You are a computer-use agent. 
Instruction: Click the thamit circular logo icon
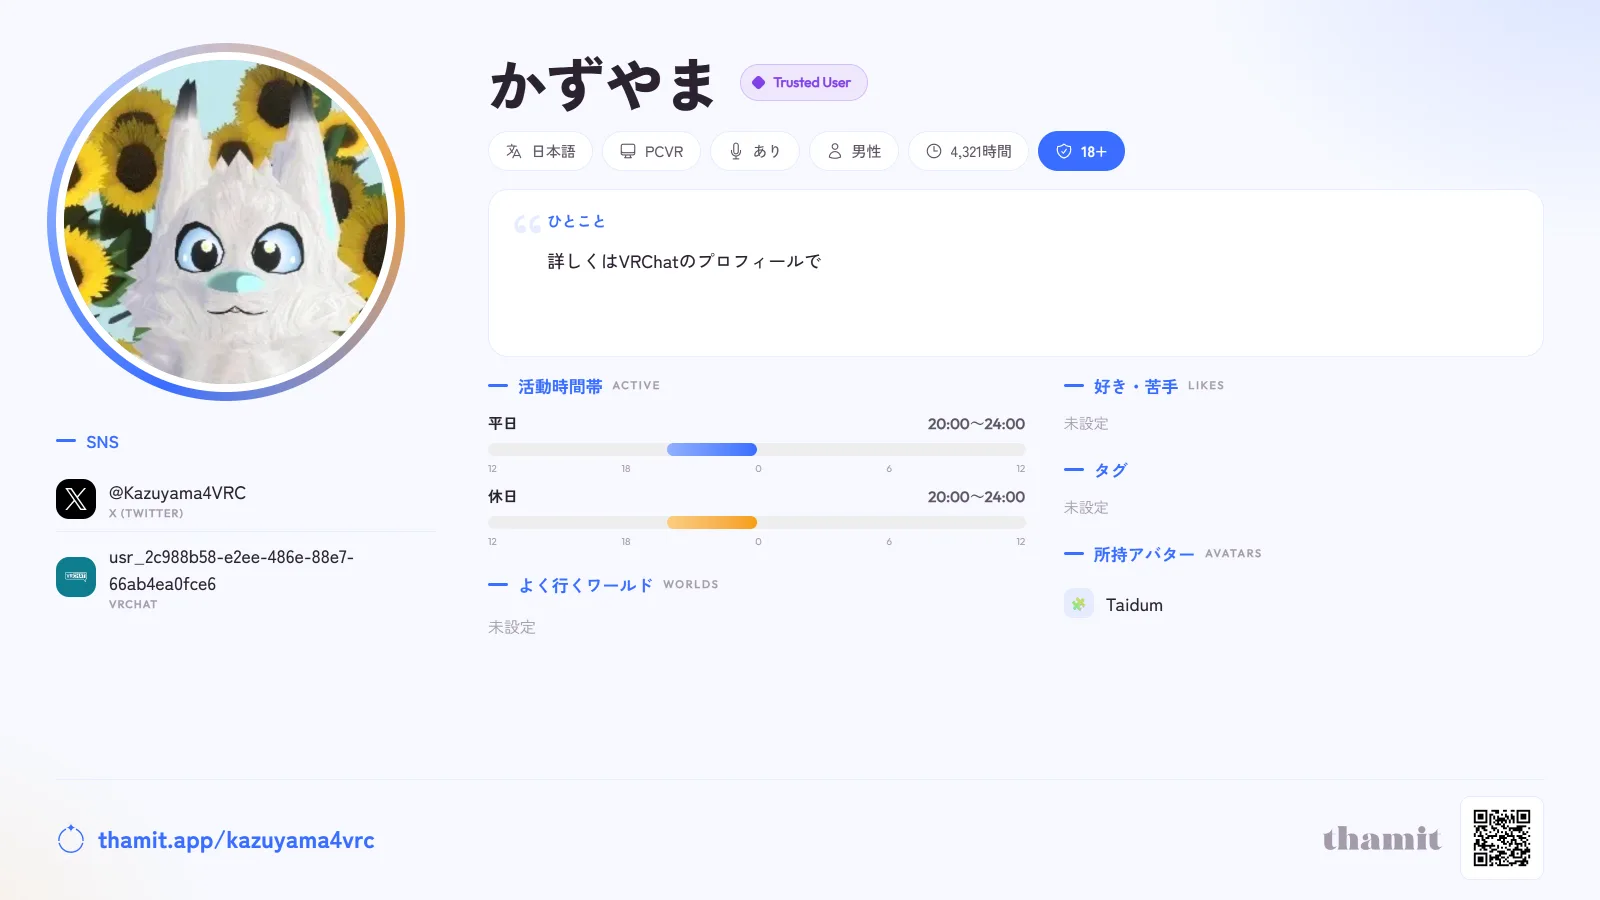tap(71, 840)
